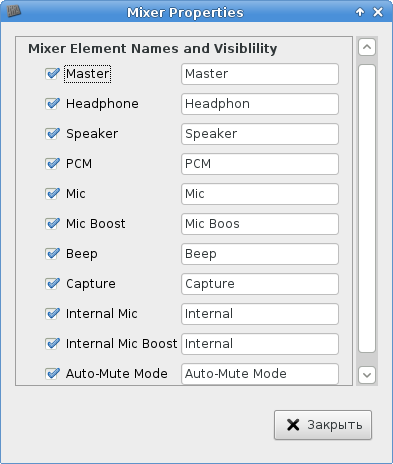
Task: Edit the Headphon name field
Action: pos(260,104)
